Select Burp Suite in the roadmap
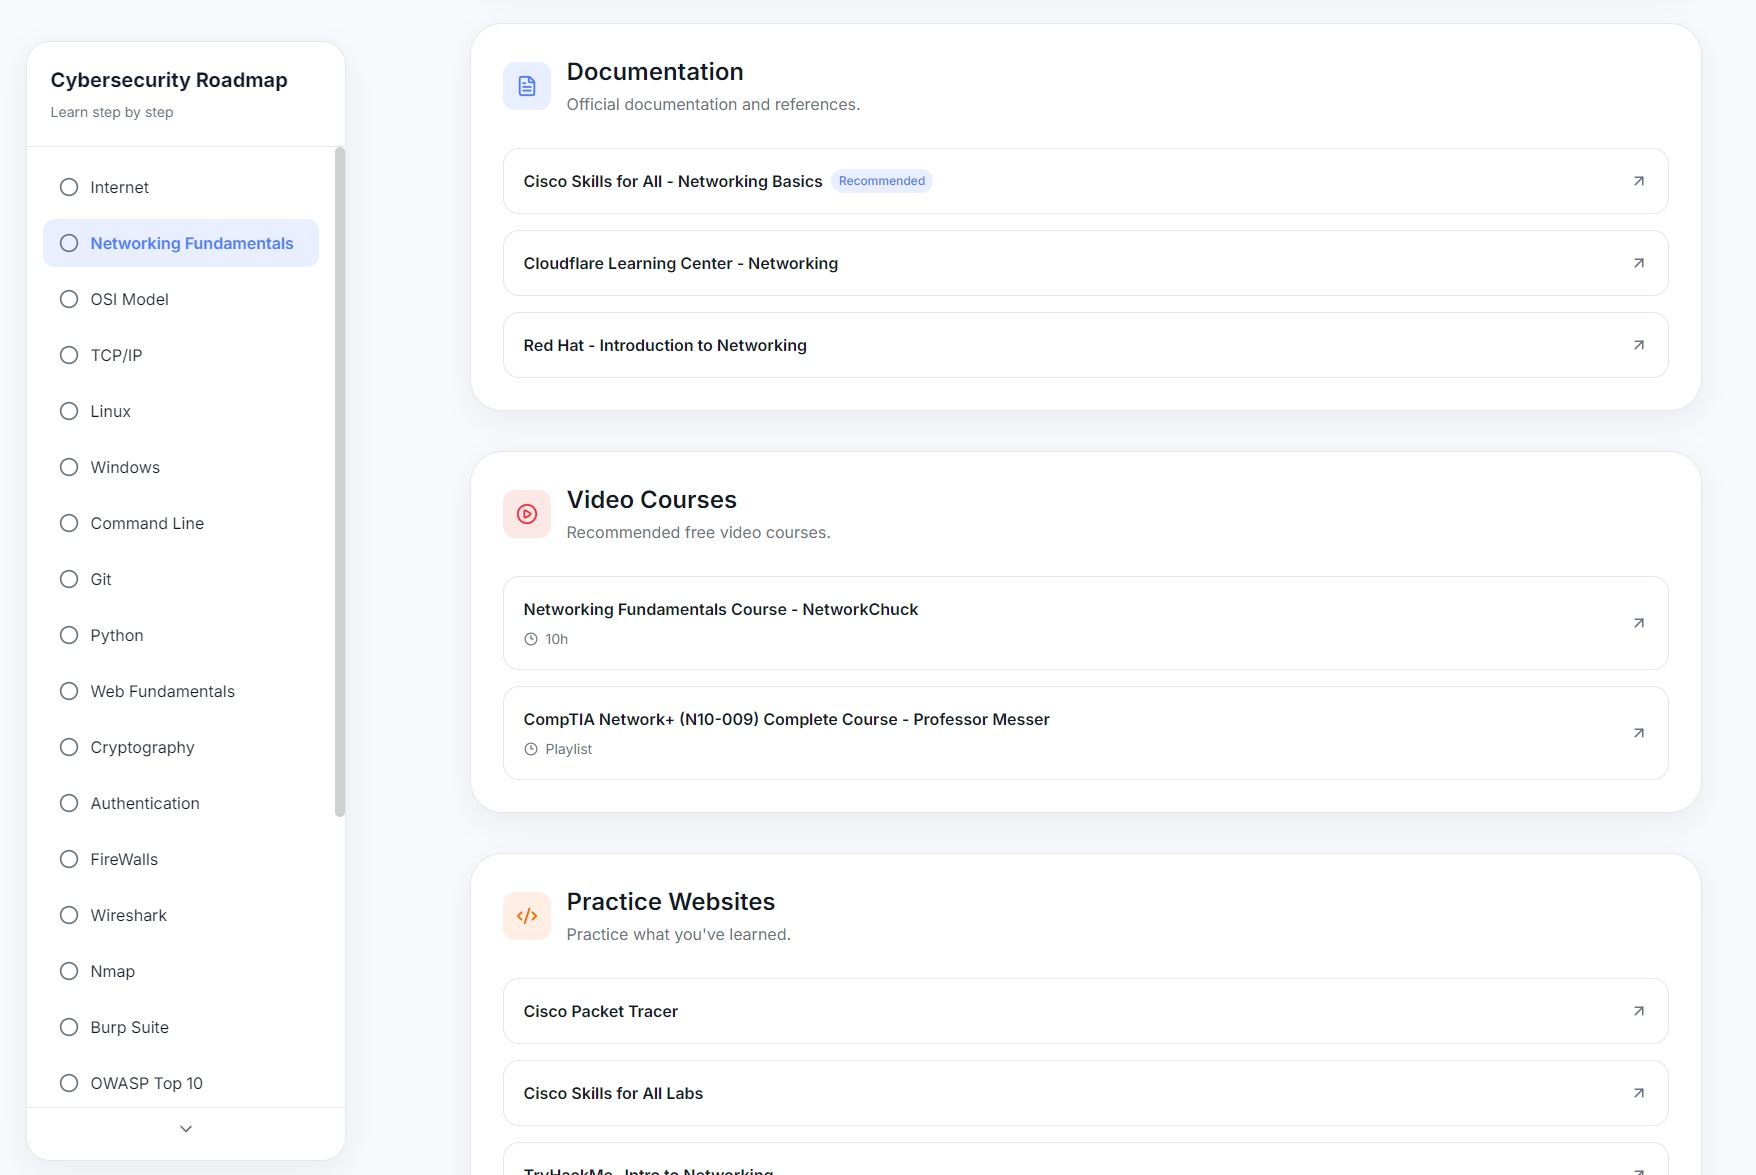The height and width of the screenshot is (1175, 1756). pos(181,1027)
